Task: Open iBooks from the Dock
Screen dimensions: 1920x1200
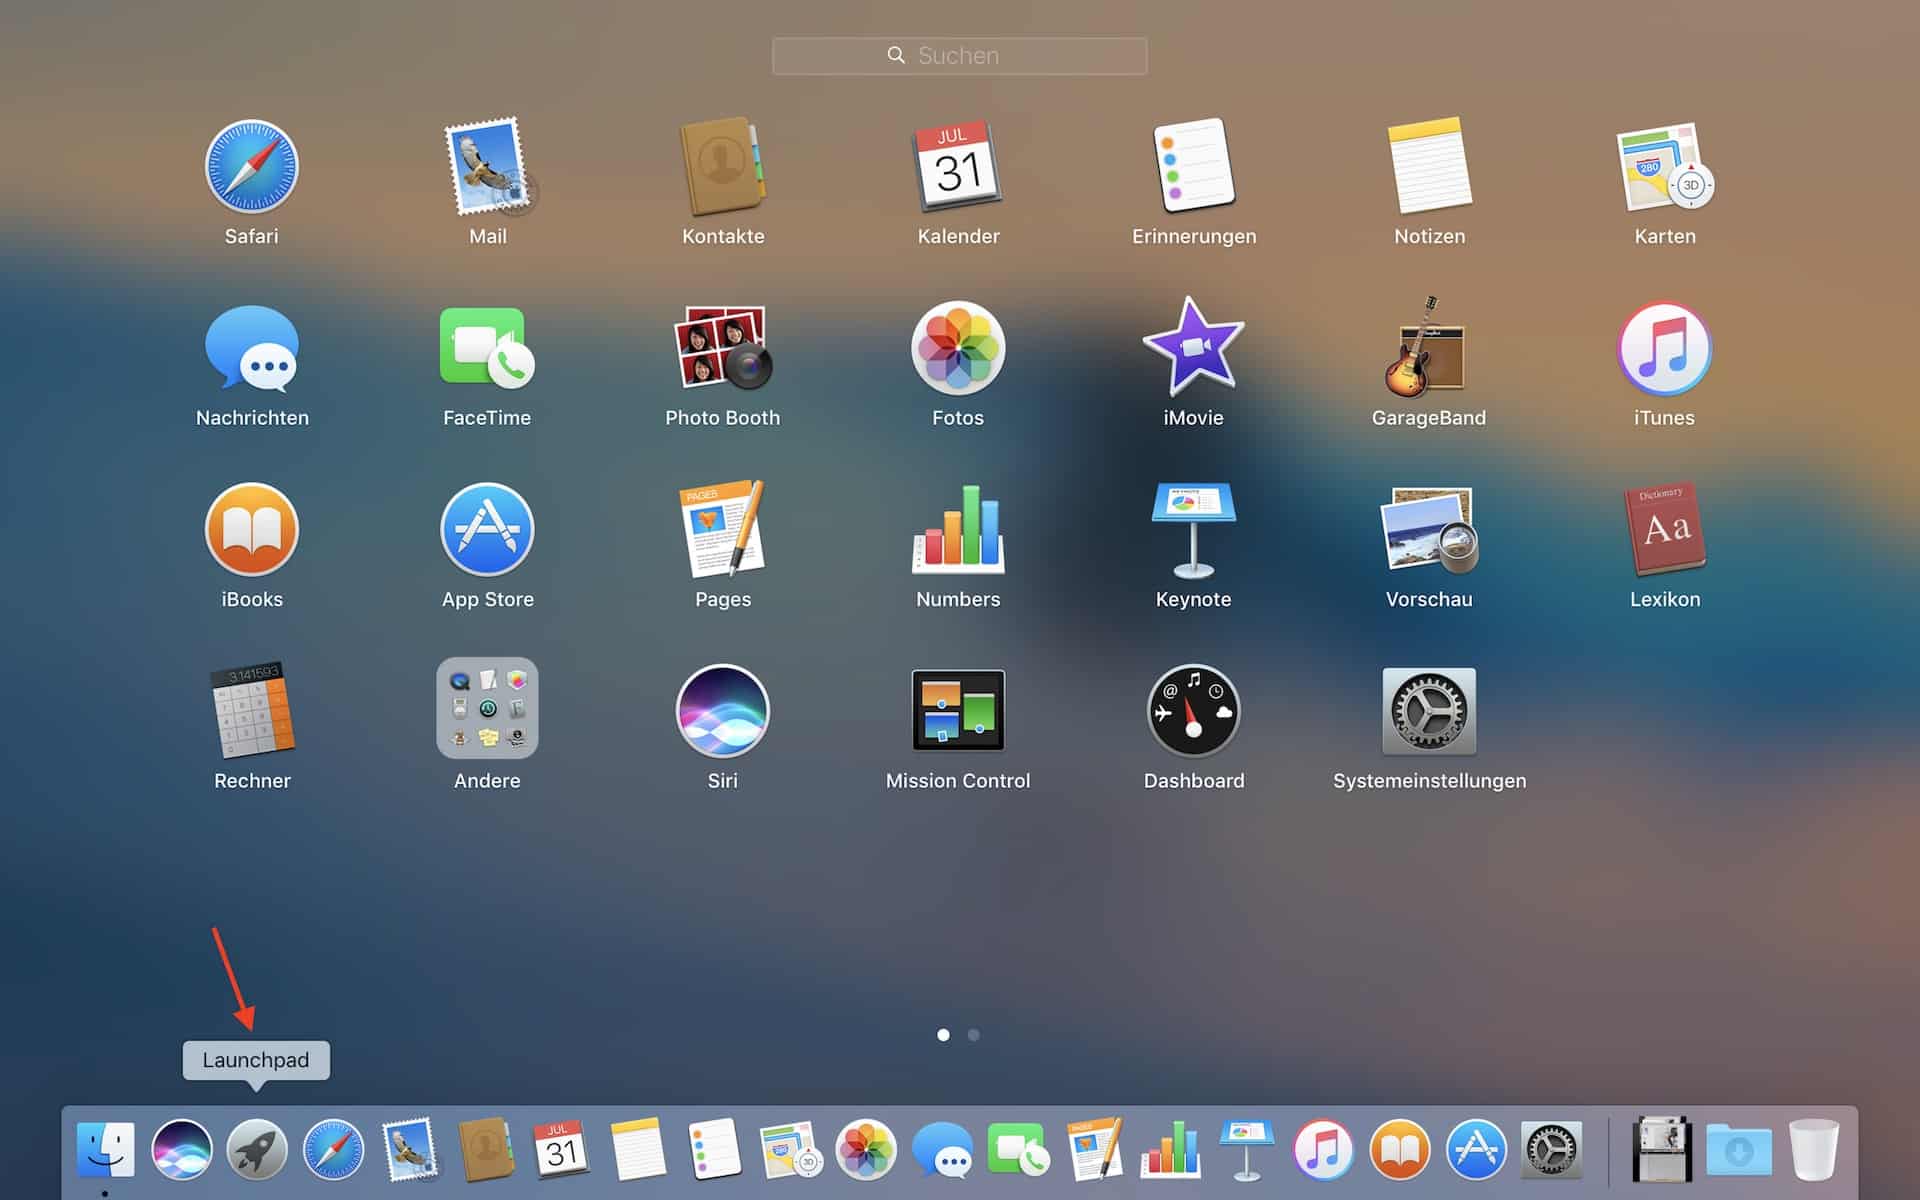Action: (1399, 1150)
